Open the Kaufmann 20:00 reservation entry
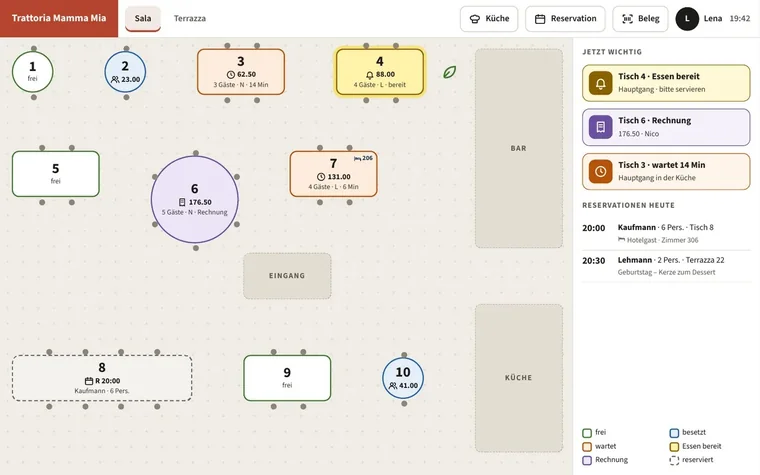The width and height of the screenshot is (760, 475). [666, 233]
